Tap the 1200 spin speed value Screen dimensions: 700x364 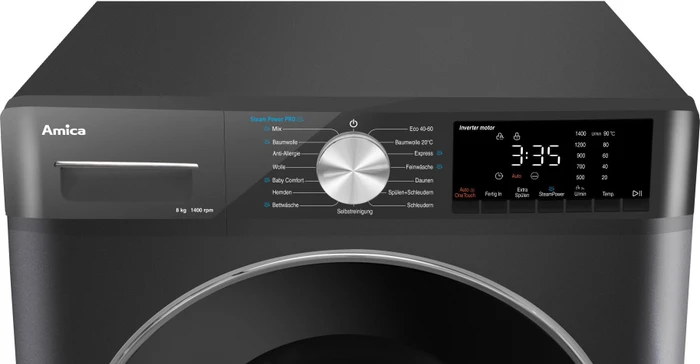point(580,145)
